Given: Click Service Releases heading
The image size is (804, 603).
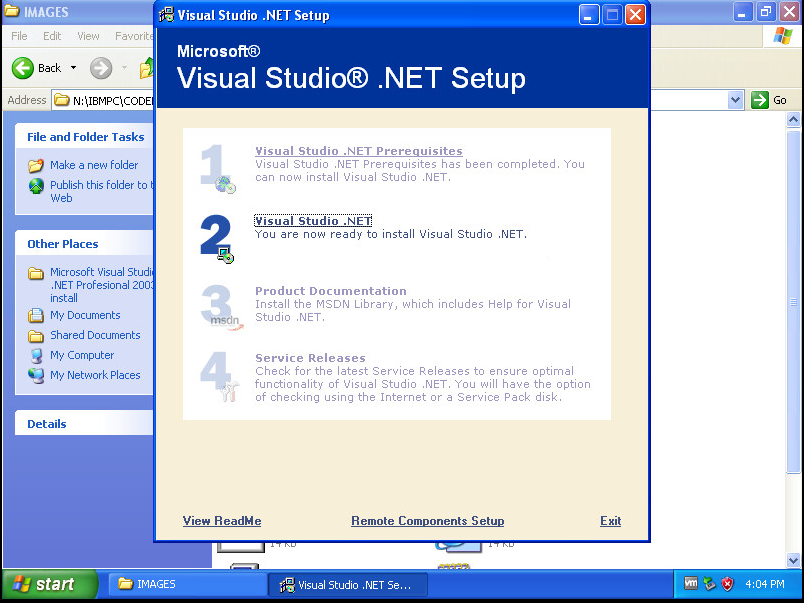Looking at the screenshot, I should pos(310,358).
